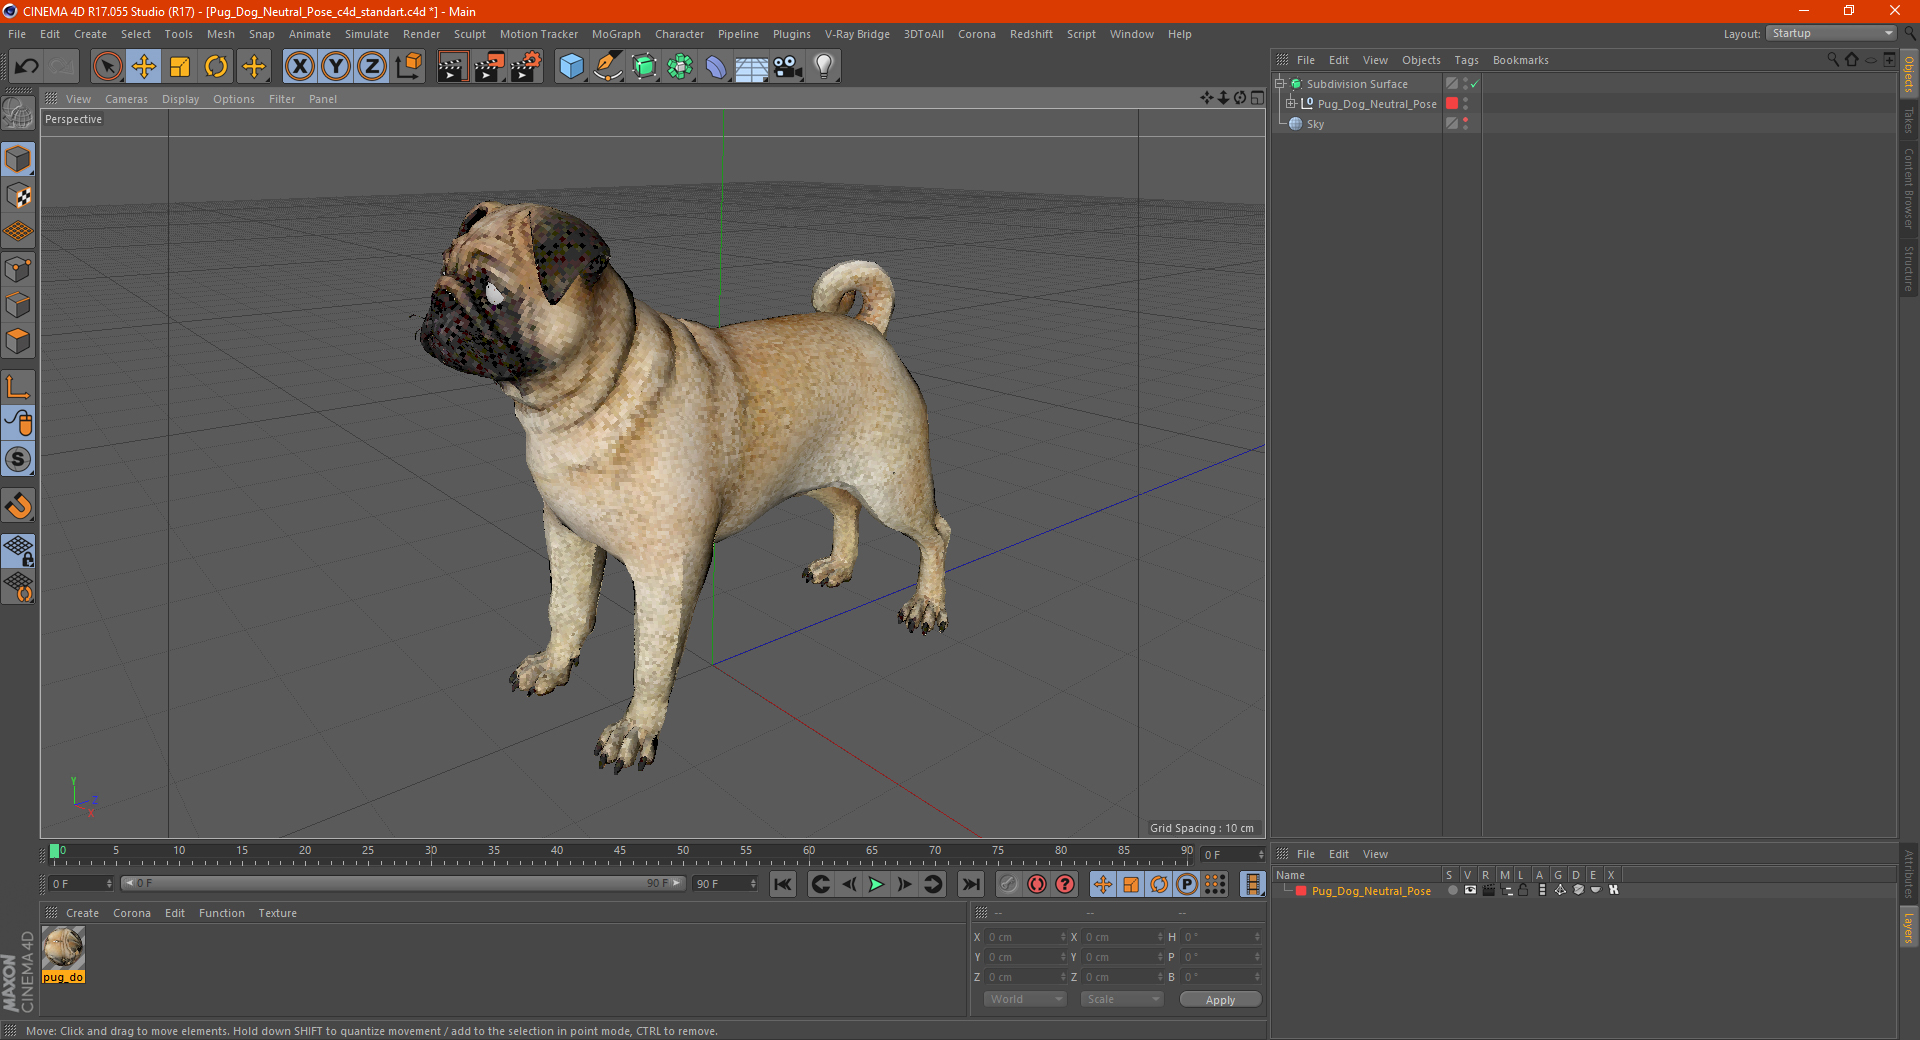Select the Live Selection tool
The width and height of the screenshot is (1920, 1040).
pos(107,67)
